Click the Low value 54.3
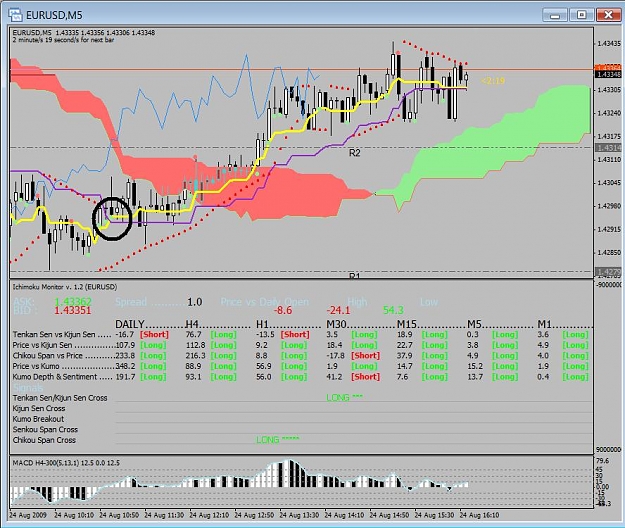The image size is (625, 528). 393,310
